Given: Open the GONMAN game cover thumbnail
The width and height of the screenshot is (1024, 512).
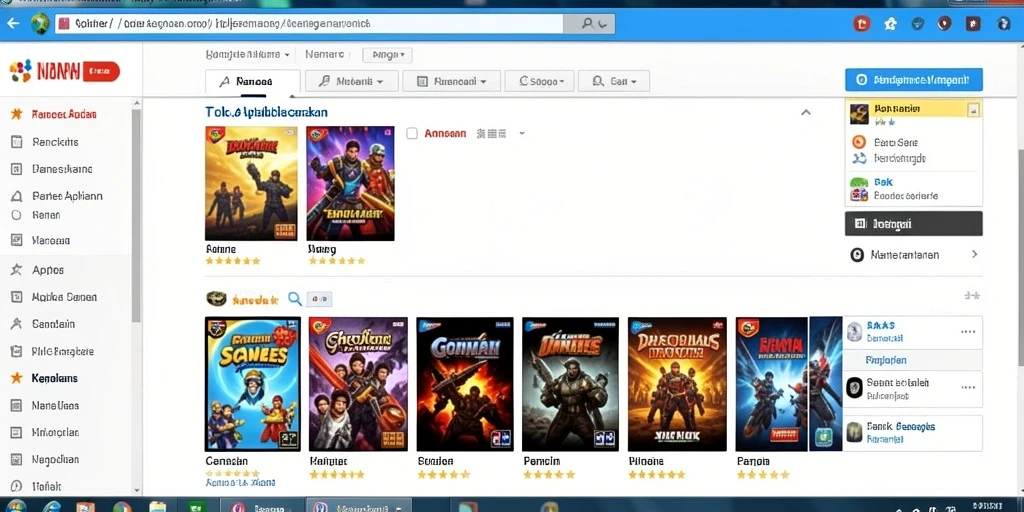Looking at the screenshot, I should point(465,384).
